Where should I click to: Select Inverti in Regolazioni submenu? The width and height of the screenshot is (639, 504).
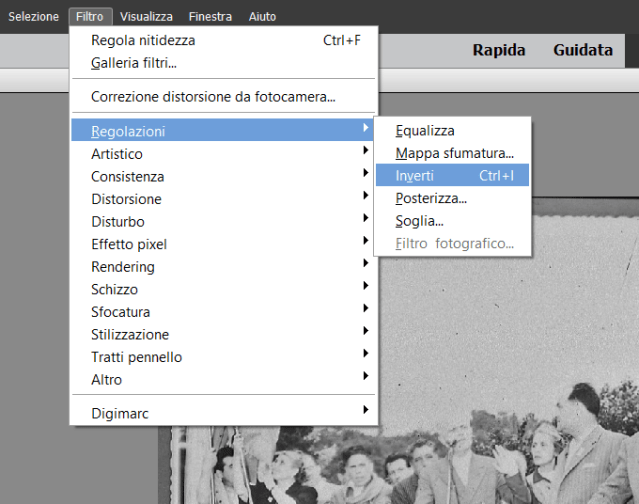pos(414,176)
